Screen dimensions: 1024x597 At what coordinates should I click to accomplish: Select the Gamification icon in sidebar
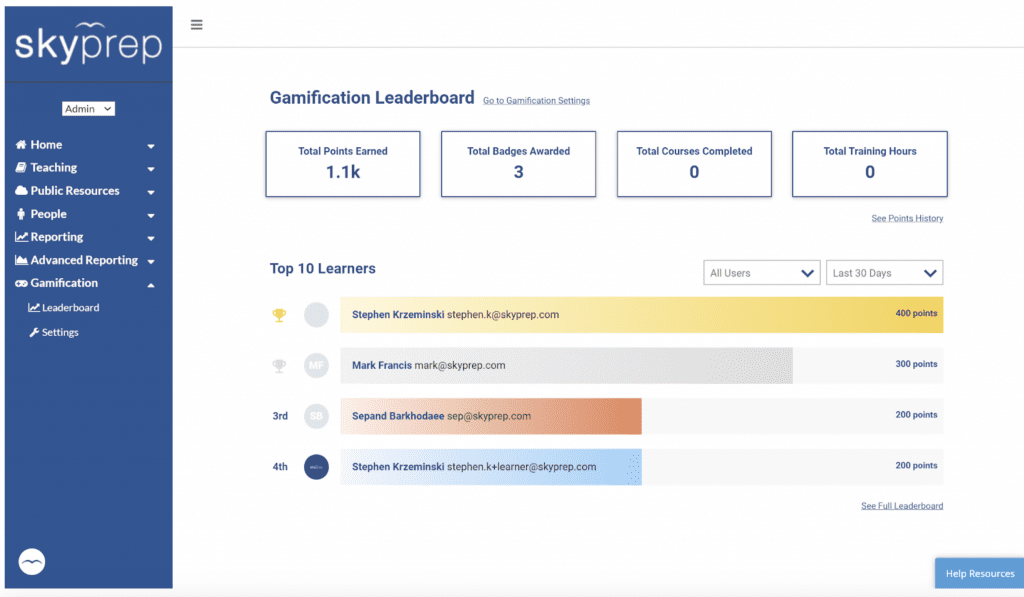(20, 283)
